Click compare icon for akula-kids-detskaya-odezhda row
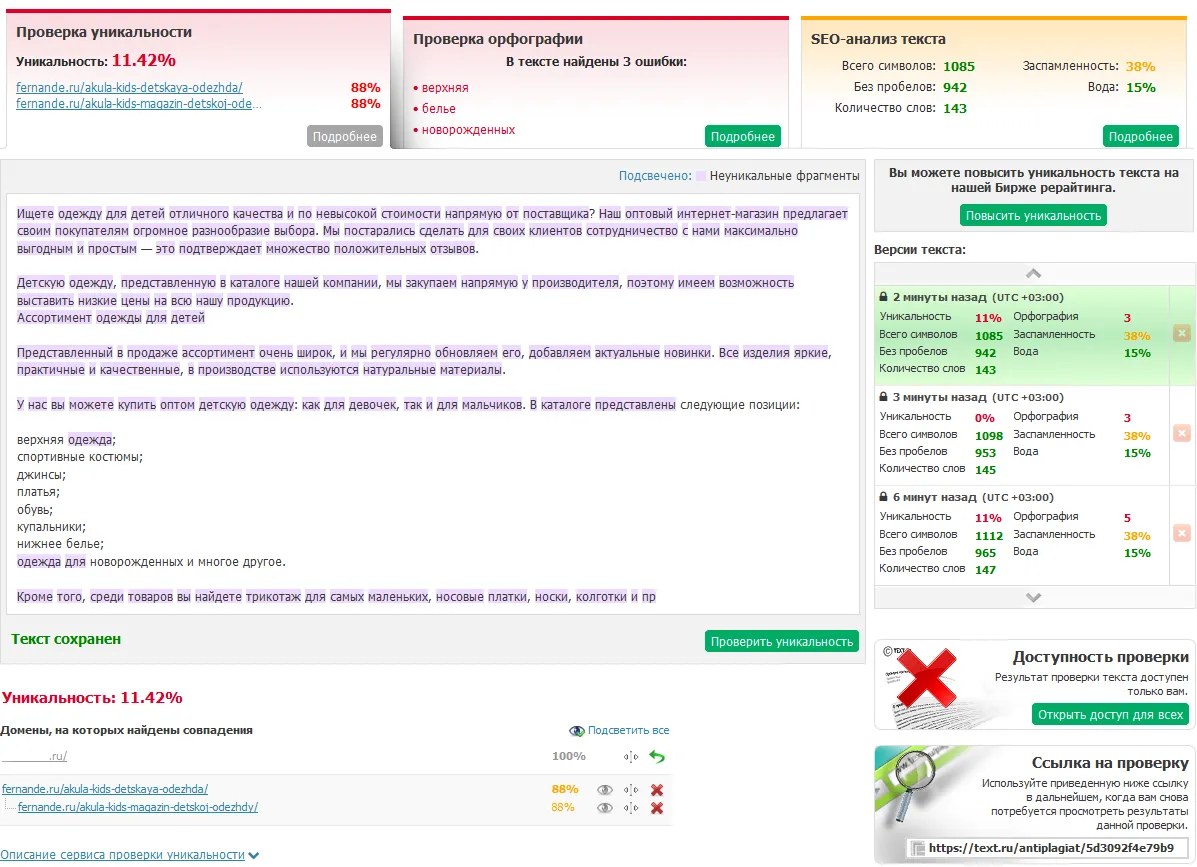The width and height of the screenshot is (1197, 867). click(x=631, y=790)
